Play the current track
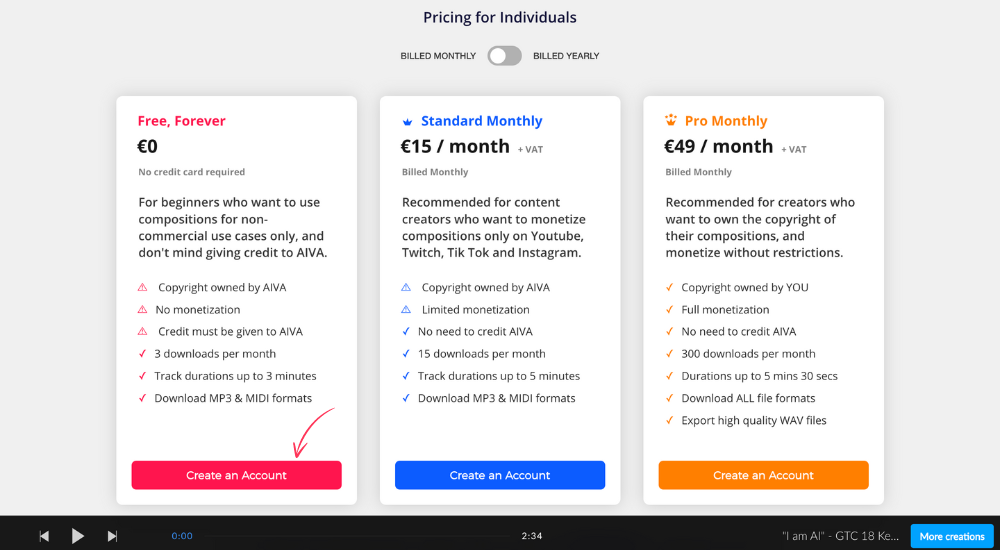The height and width of the screenshot is (550, 1000). pos(78,536)
